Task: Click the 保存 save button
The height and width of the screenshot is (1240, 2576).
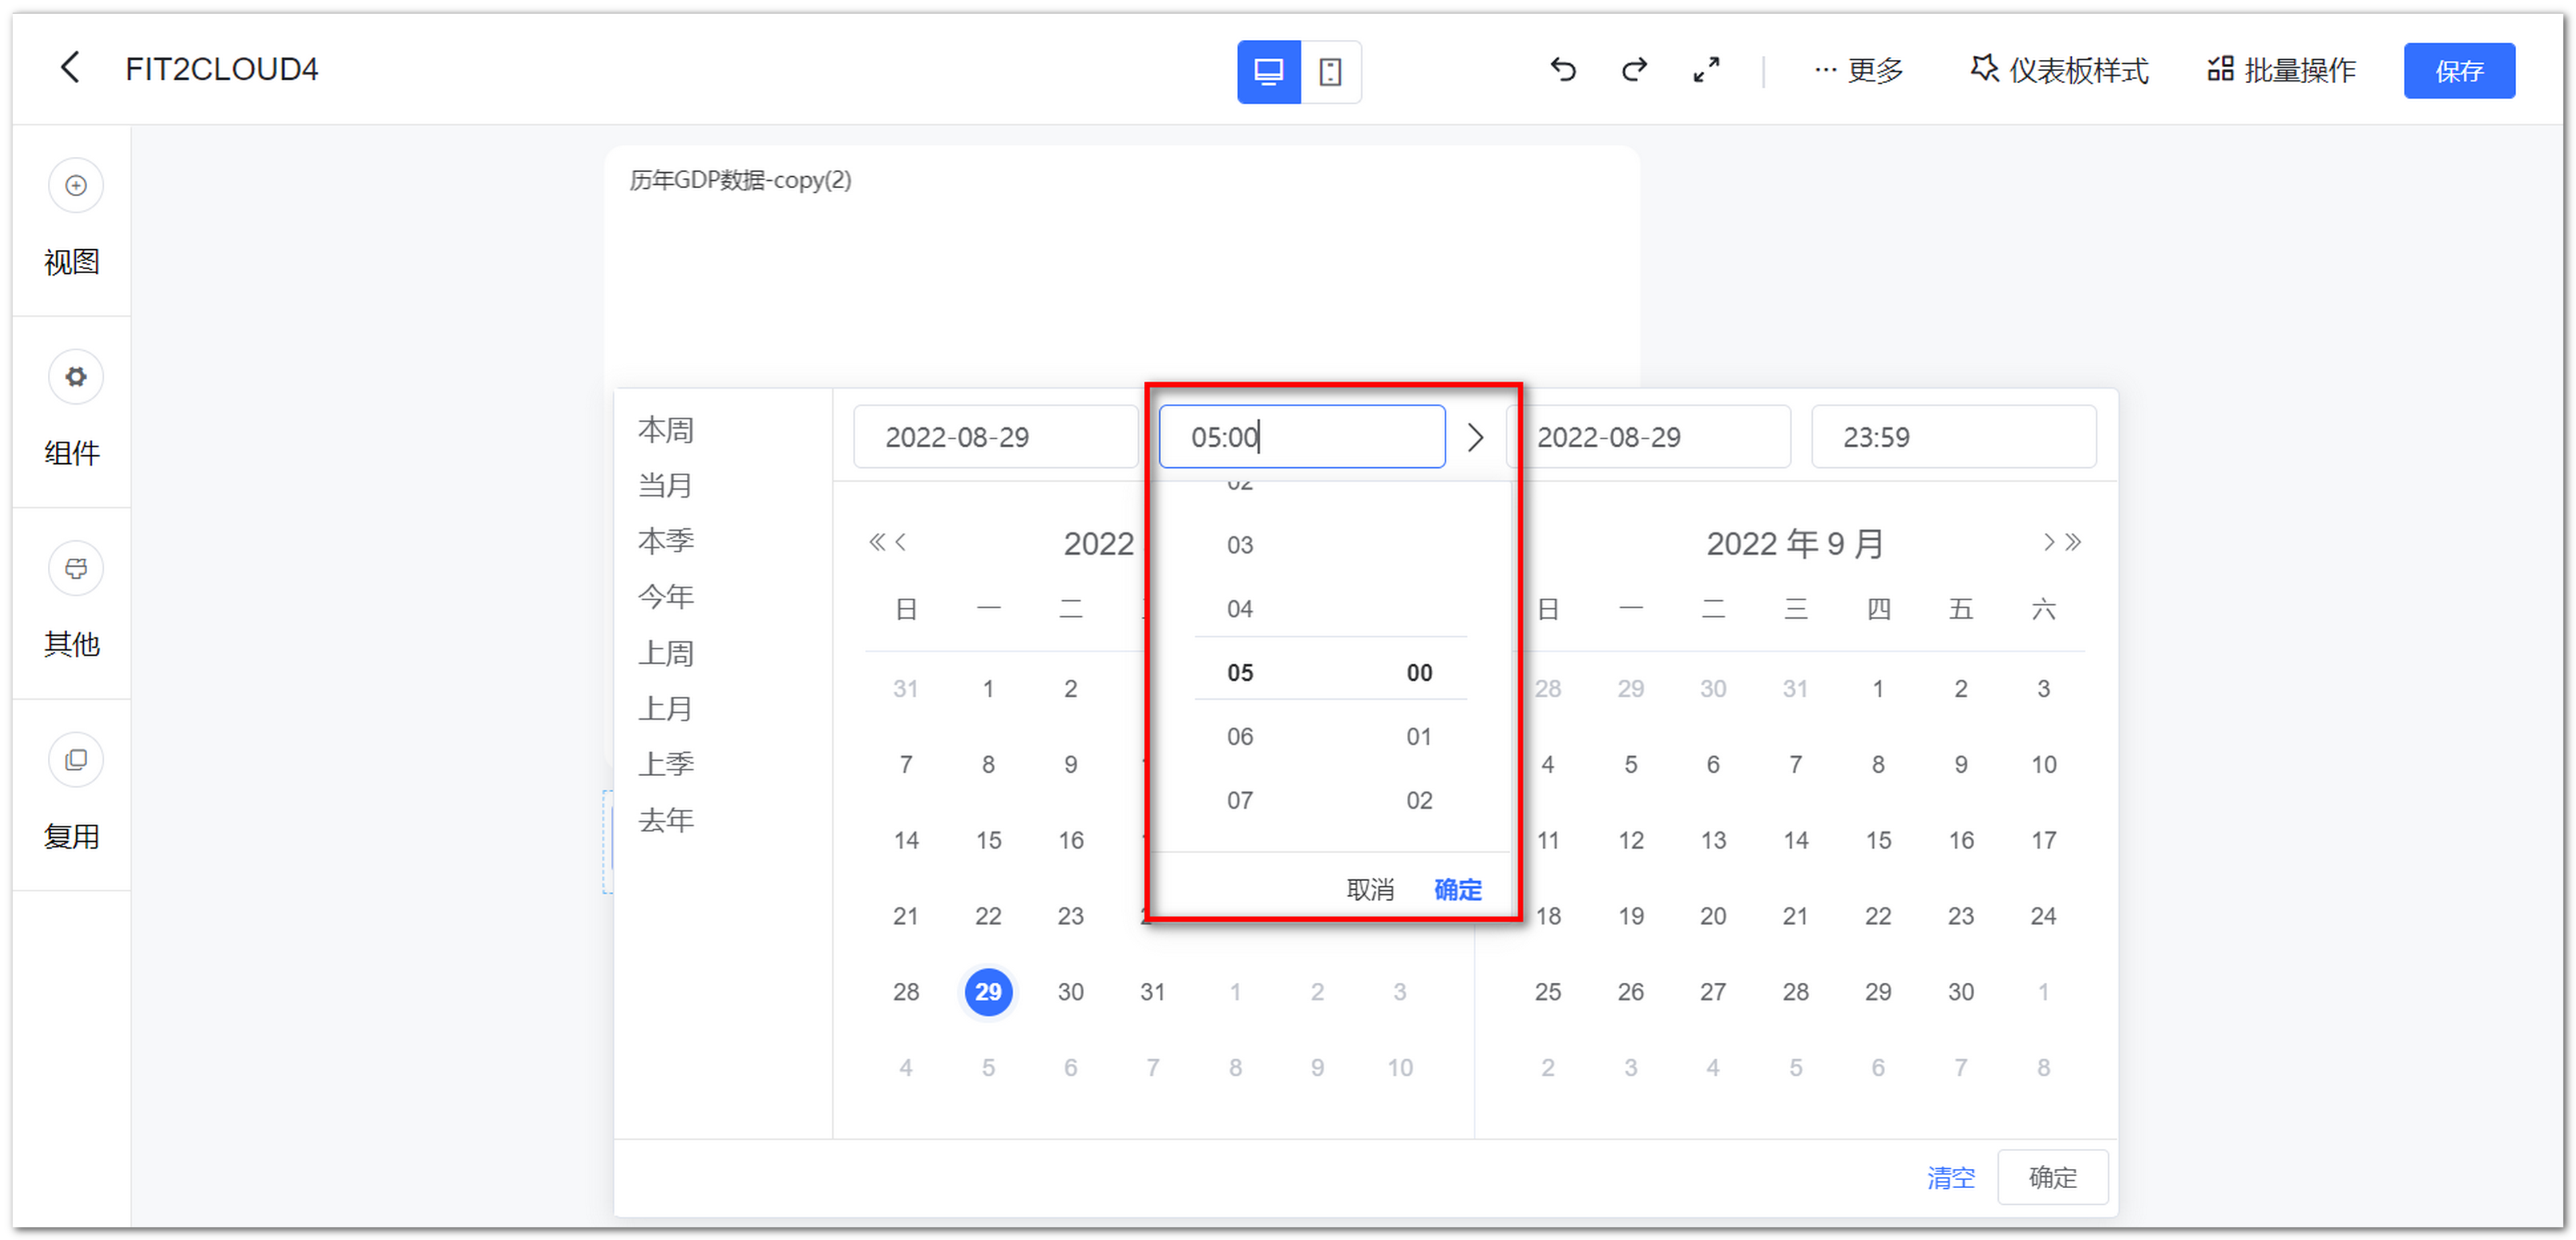Action: point(2459,70)
